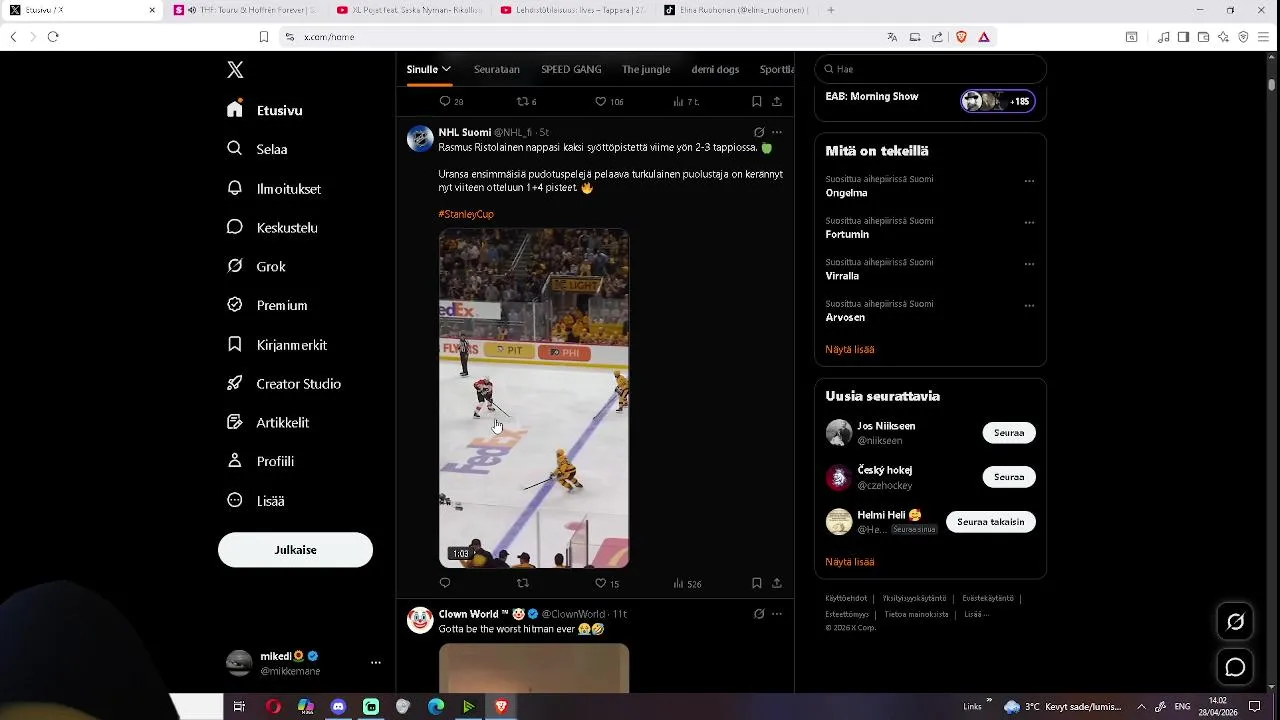
Task: Open Käyttöehdot footer link
Action: point(846,598)
